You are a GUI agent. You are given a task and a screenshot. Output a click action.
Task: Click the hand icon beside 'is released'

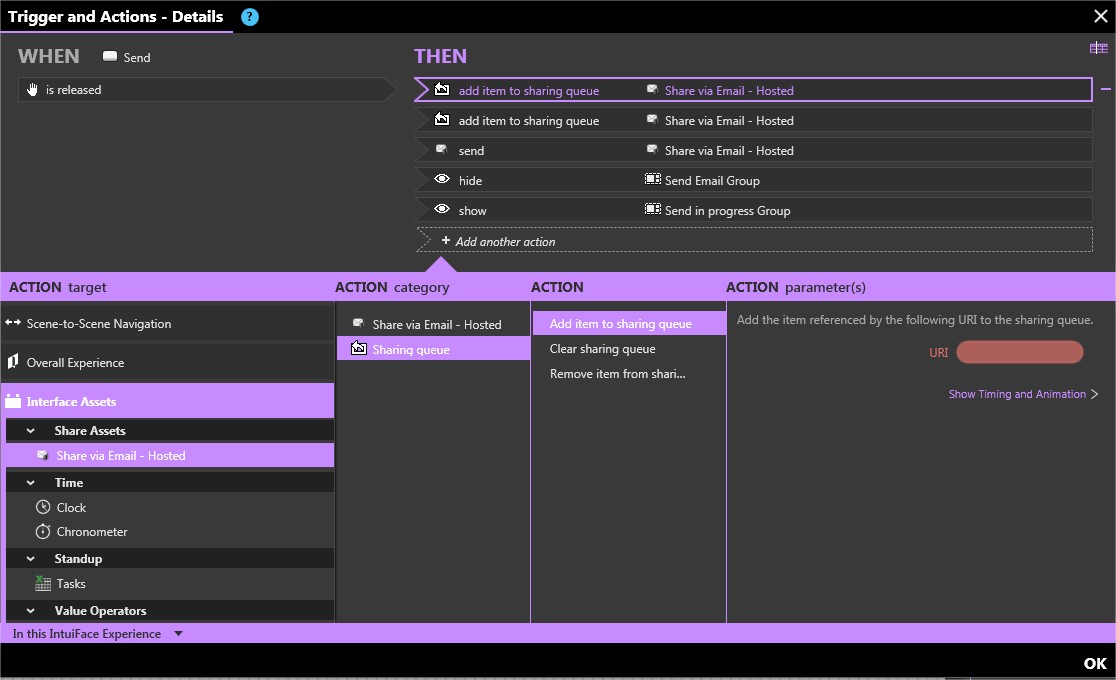coord(32,90)
